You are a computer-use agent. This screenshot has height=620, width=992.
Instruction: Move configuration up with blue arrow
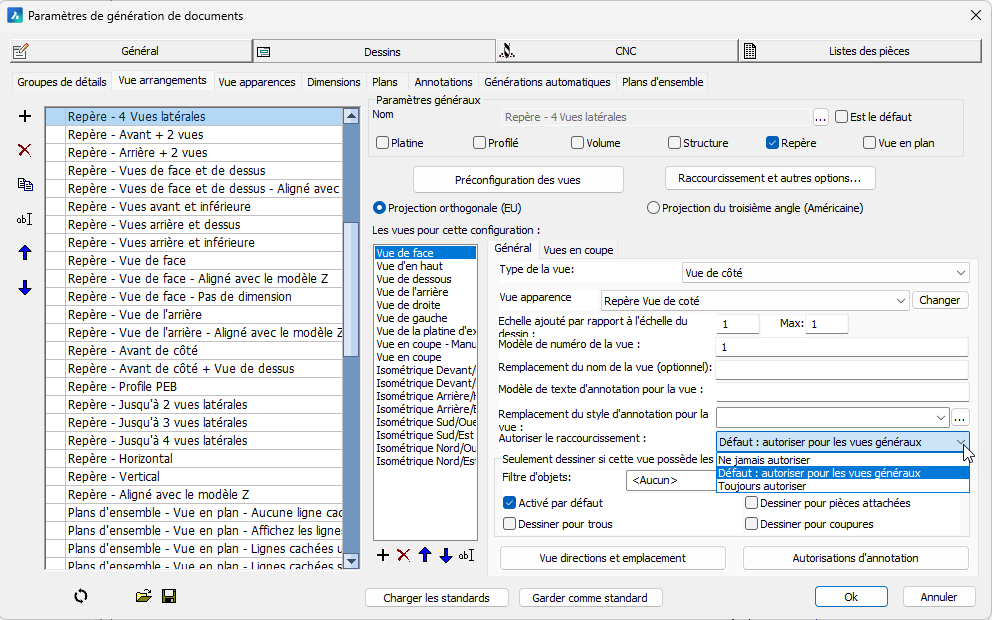[x=25, y=253]
